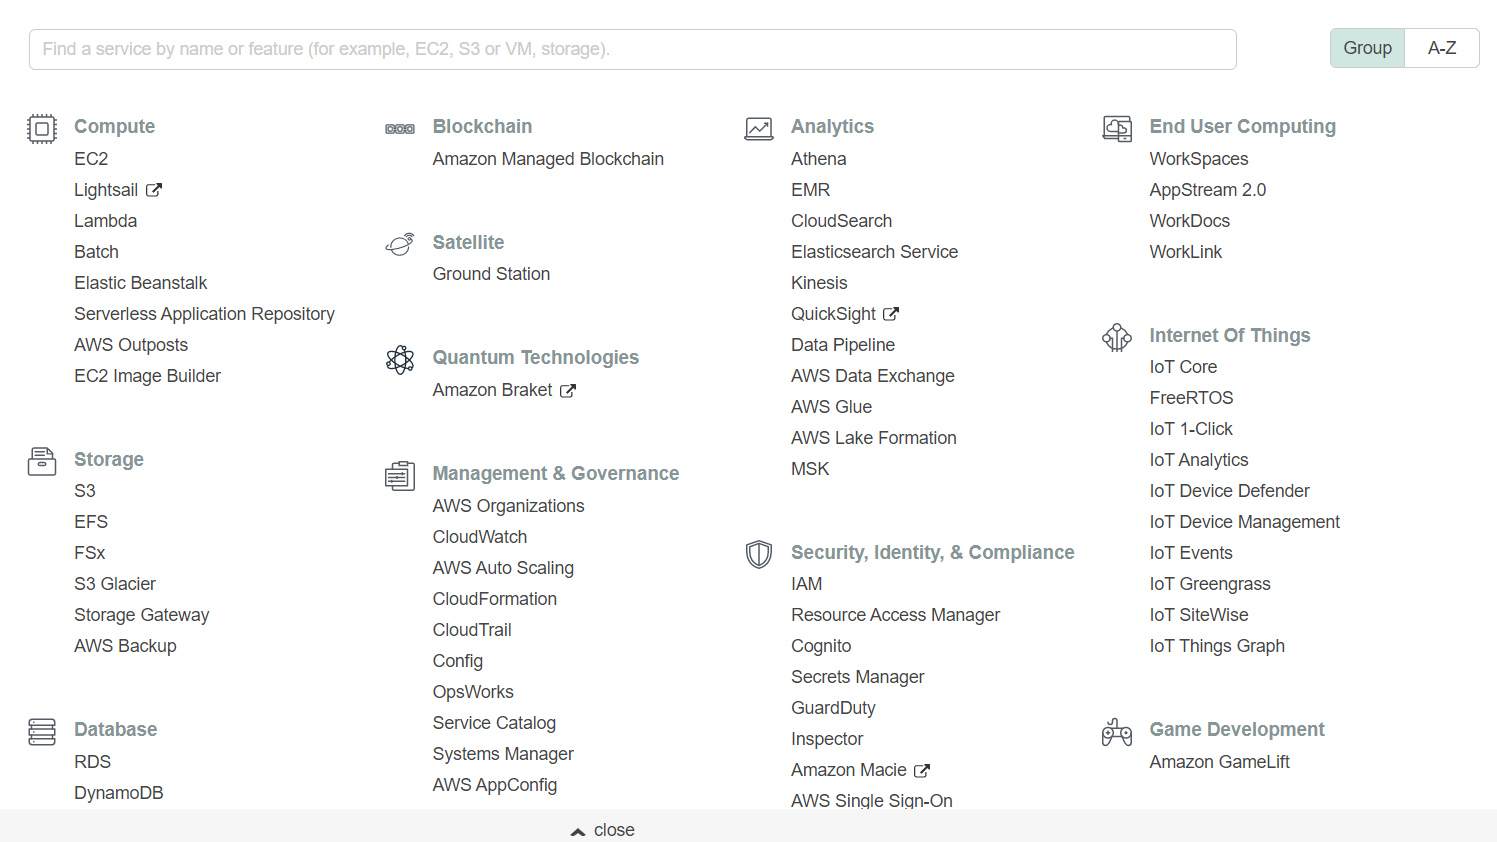Open Kinesis
This screenshot has width=1497, height=842.
[x=819, y=283]
